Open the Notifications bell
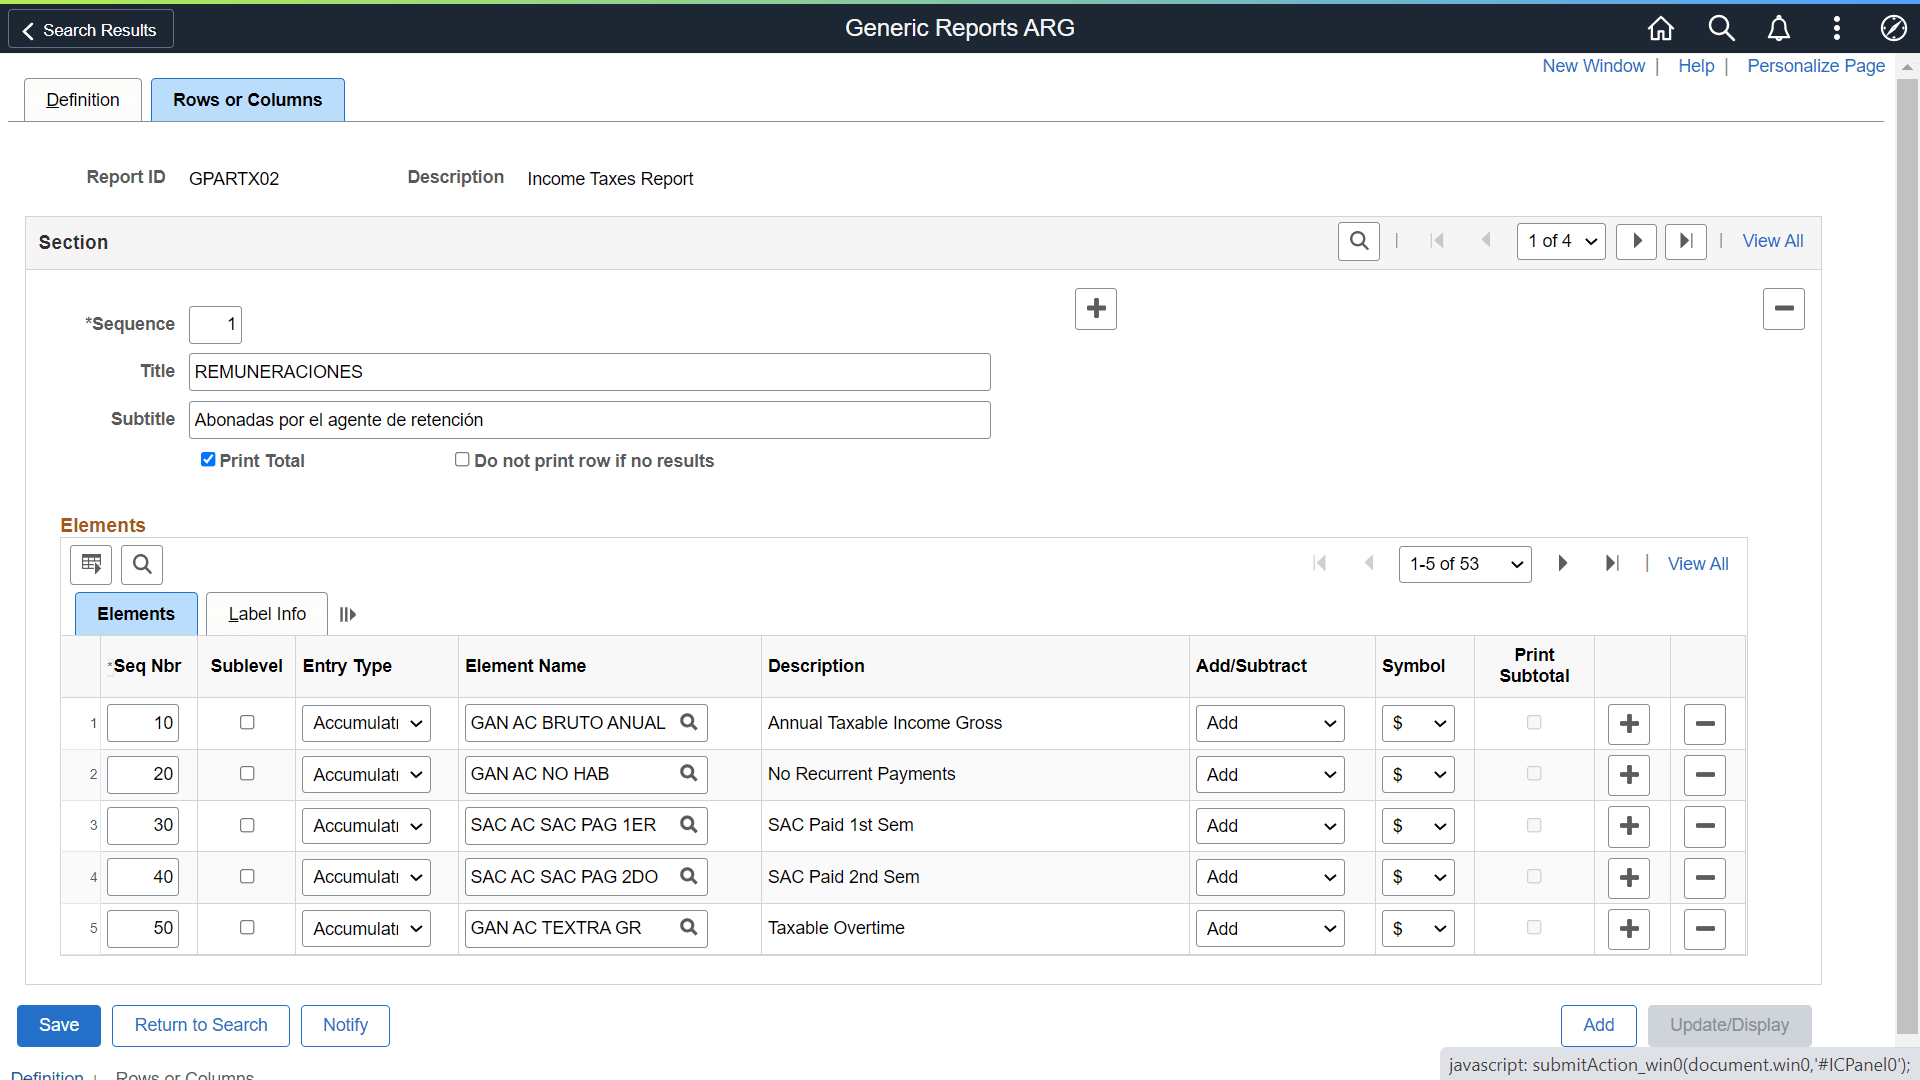The height and width of the screenshot is (1080, 1920). pos(1779,28)
